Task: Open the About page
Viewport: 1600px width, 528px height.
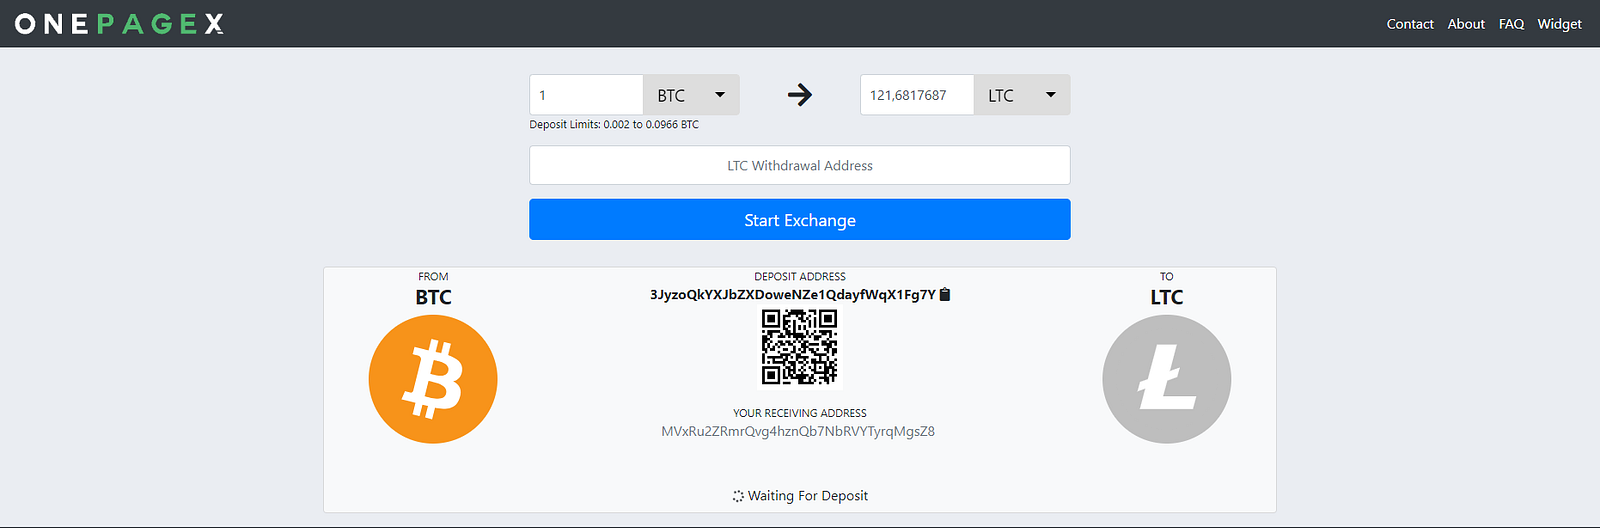Action: 1466,24
